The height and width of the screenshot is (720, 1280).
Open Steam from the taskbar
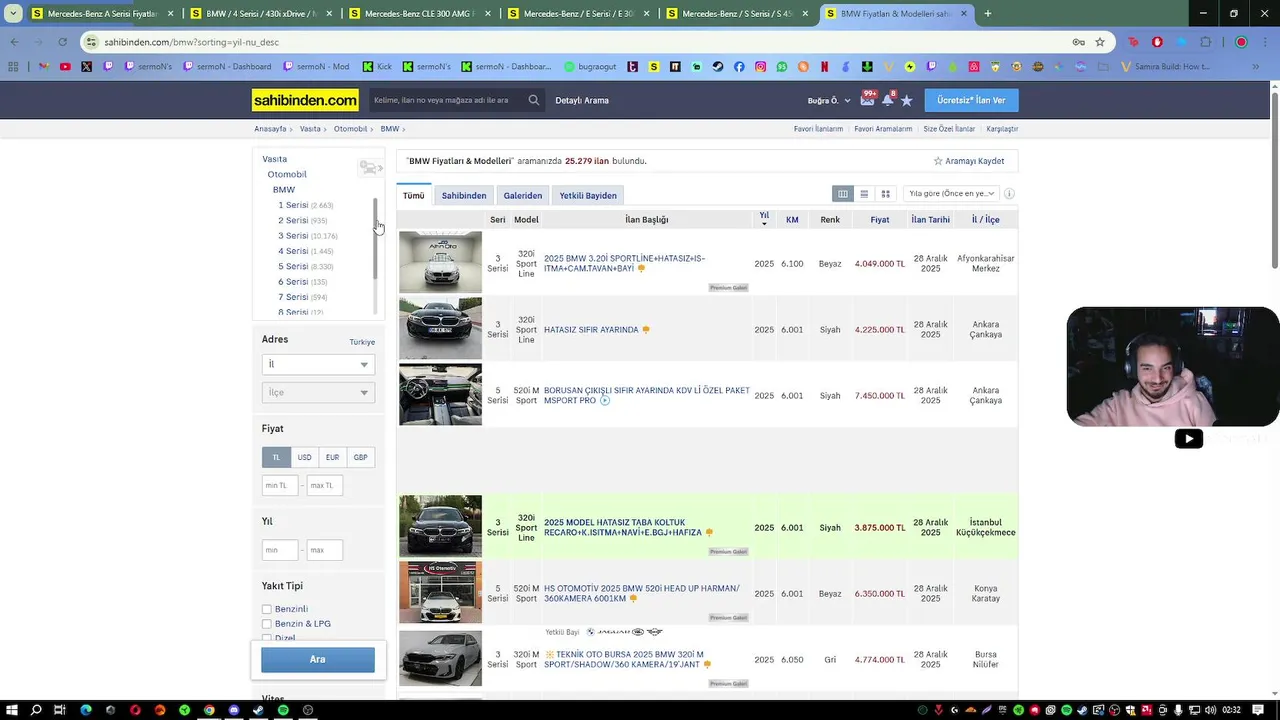click(x=258, y=710)
